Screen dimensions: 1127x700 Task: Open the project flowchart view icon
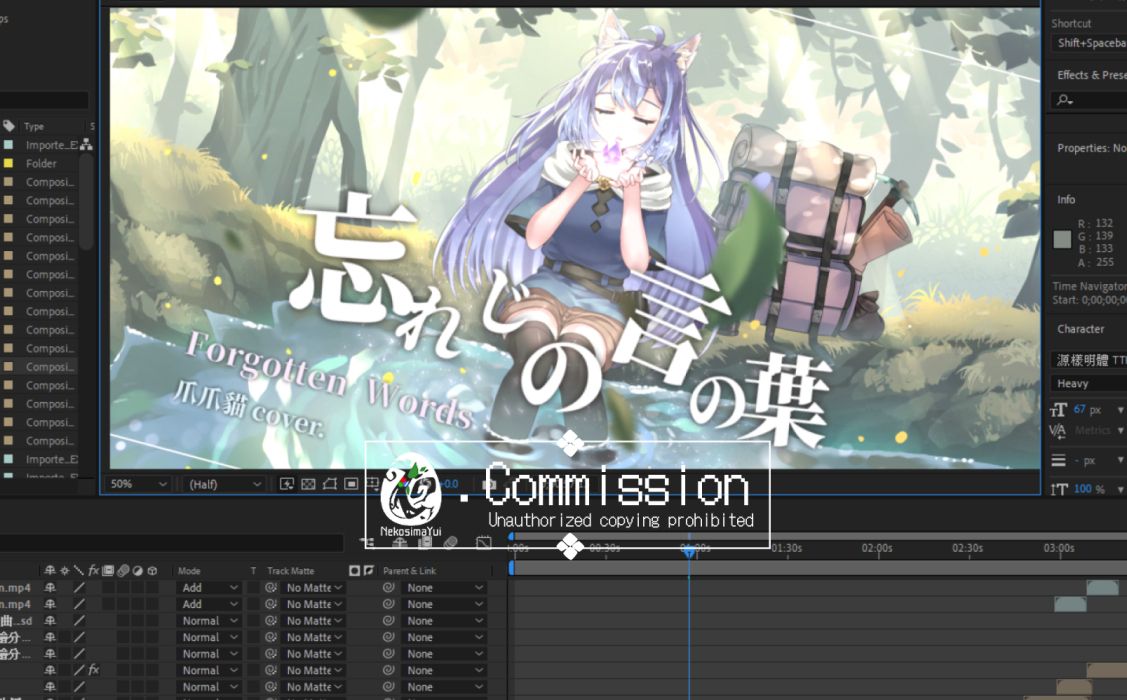(x=86, y=144)
